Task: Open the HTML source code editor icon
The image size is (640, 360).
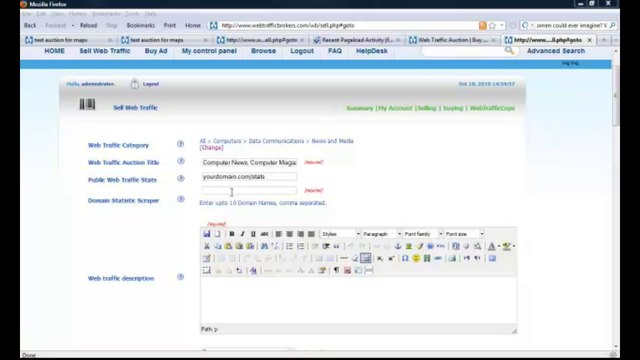Action: (x=441, y=246)
